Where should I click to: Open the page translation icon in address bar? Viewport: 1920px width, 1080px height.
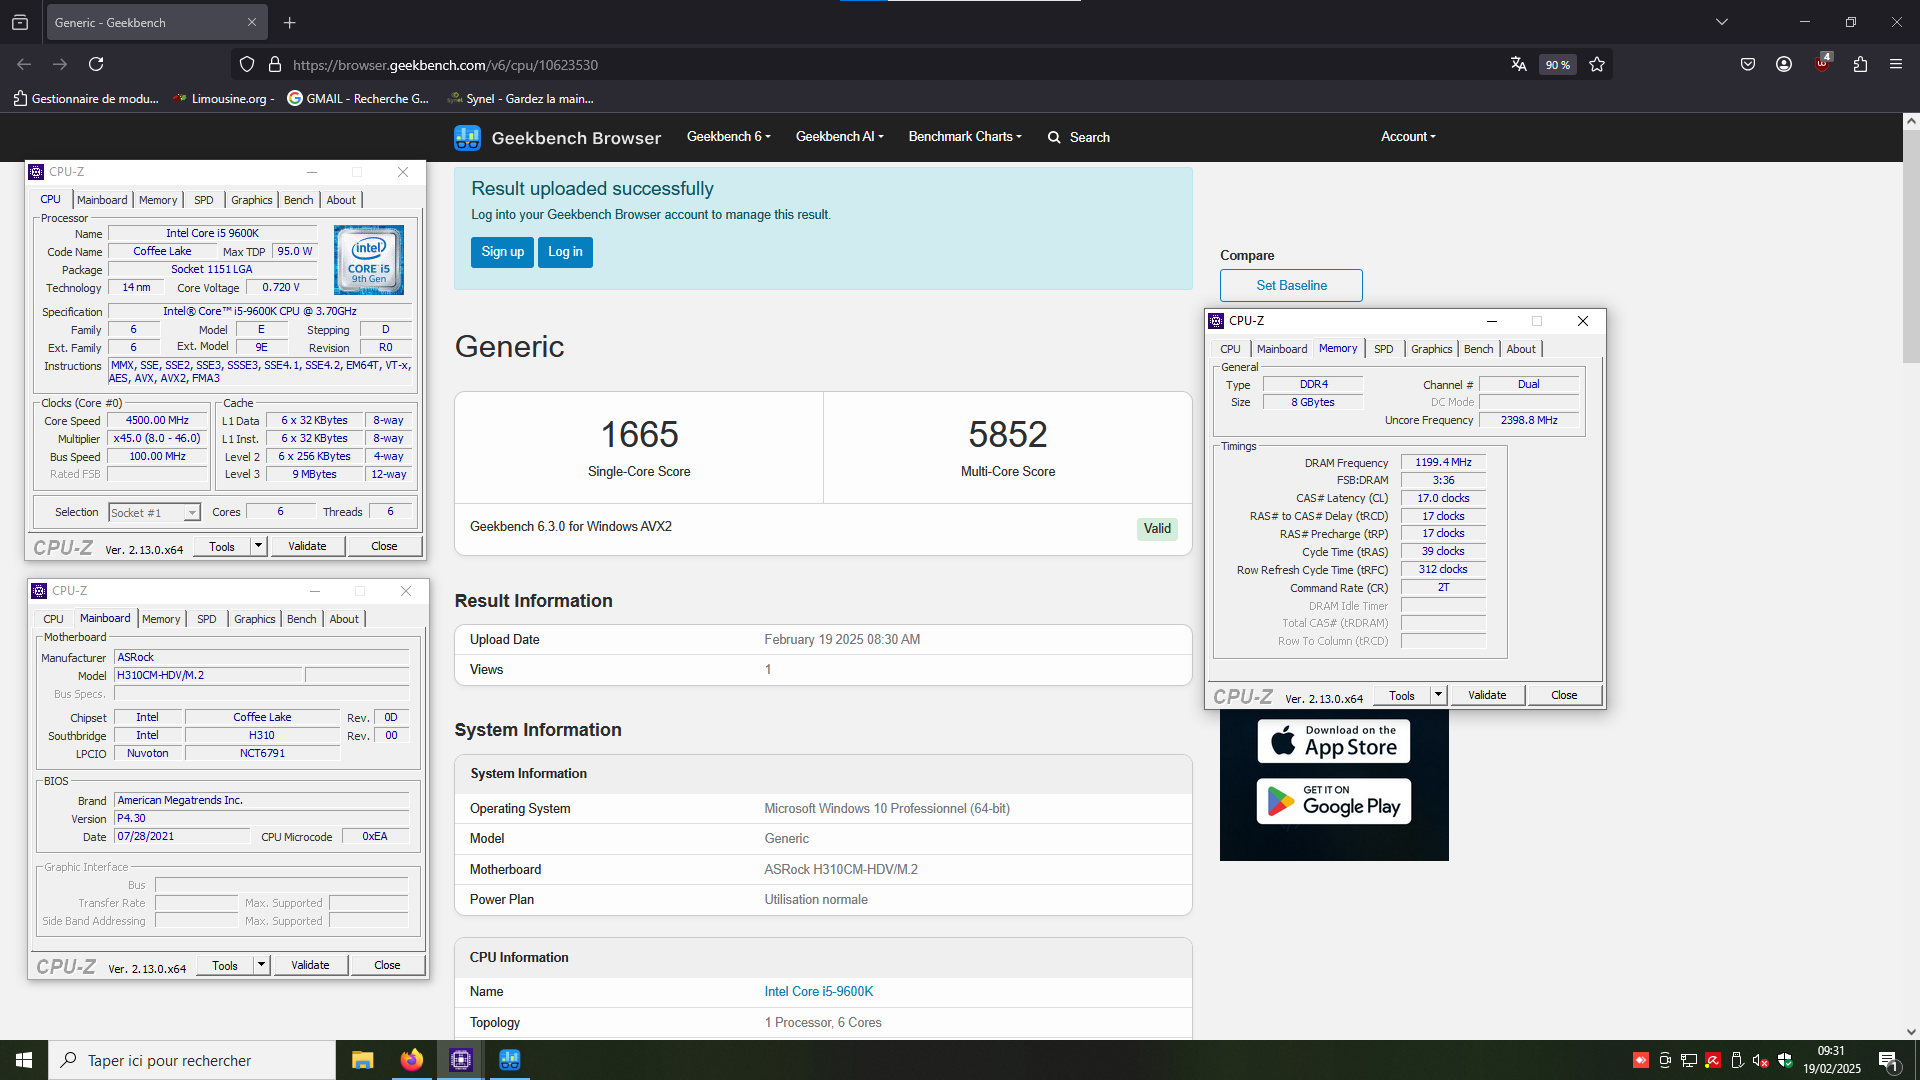click(x=1518, y=64)
